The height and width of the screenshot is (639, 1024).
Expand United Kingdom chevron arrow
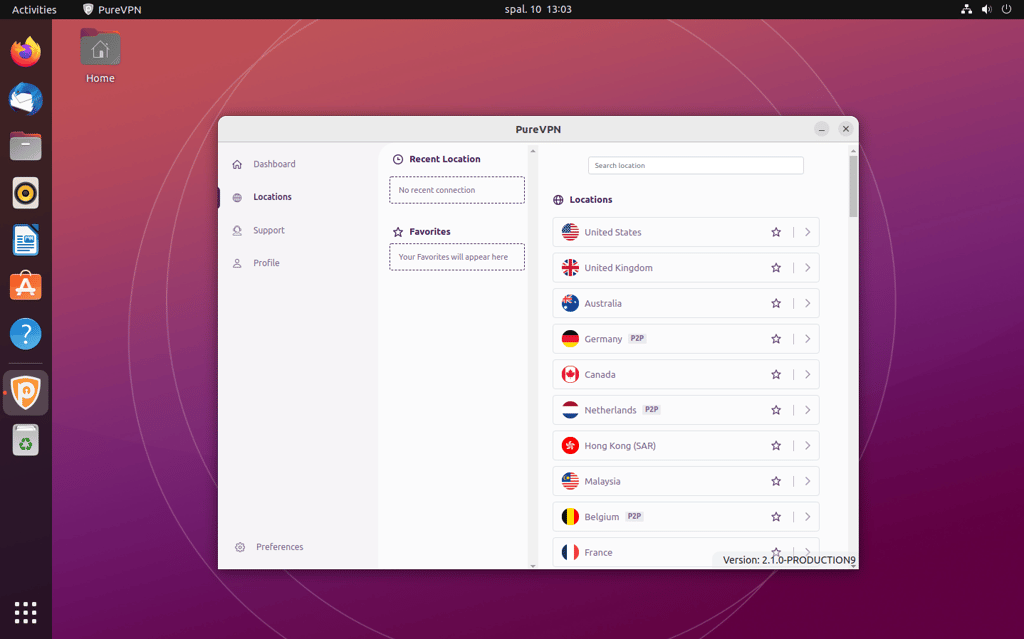point(808,268)
